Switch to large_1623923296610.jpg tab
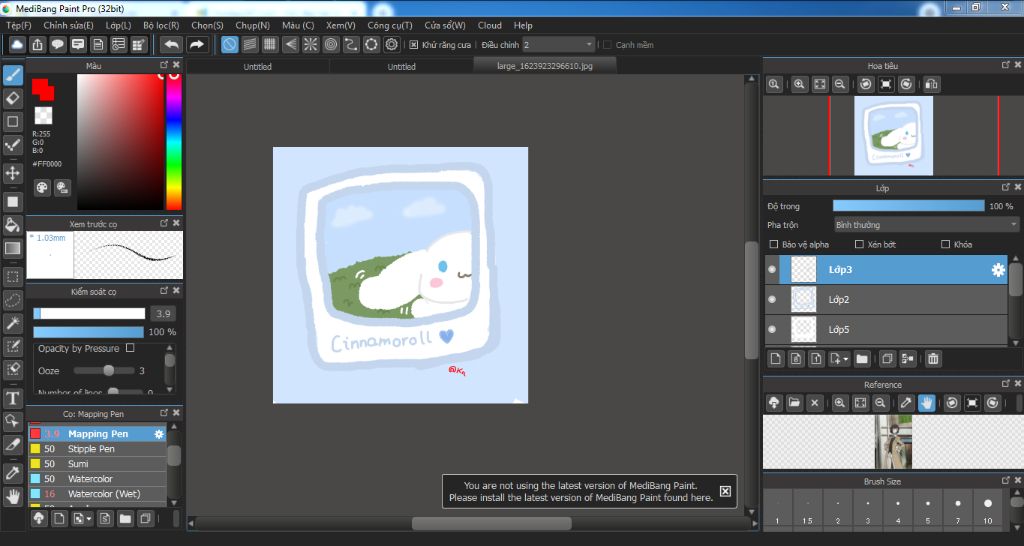Image resolution: width=1024 pixels, height=546 pixels. pyautogui.click(x=545, y=66)
